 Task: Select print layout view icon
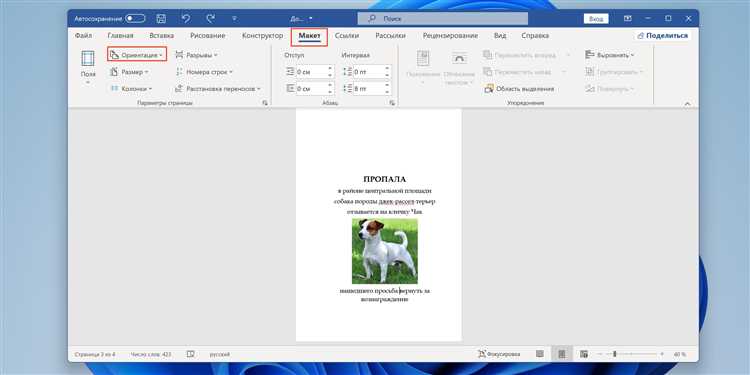click(x=562, y=354)
